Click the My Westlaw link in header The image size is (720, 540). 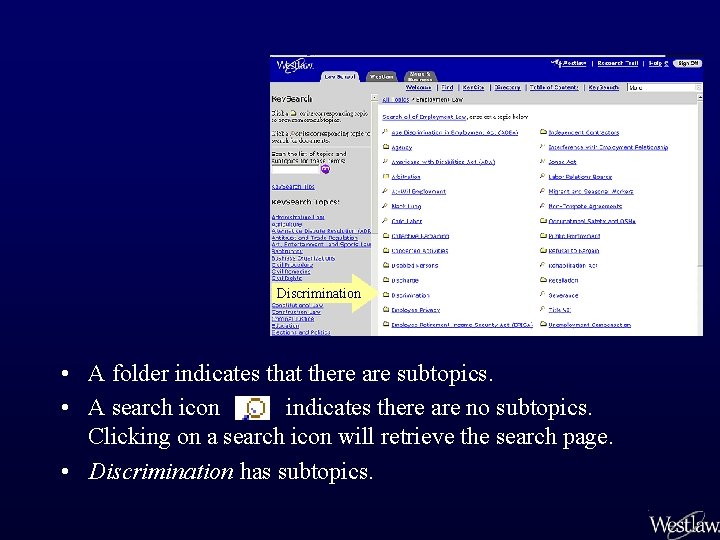[x=569, y=63]
